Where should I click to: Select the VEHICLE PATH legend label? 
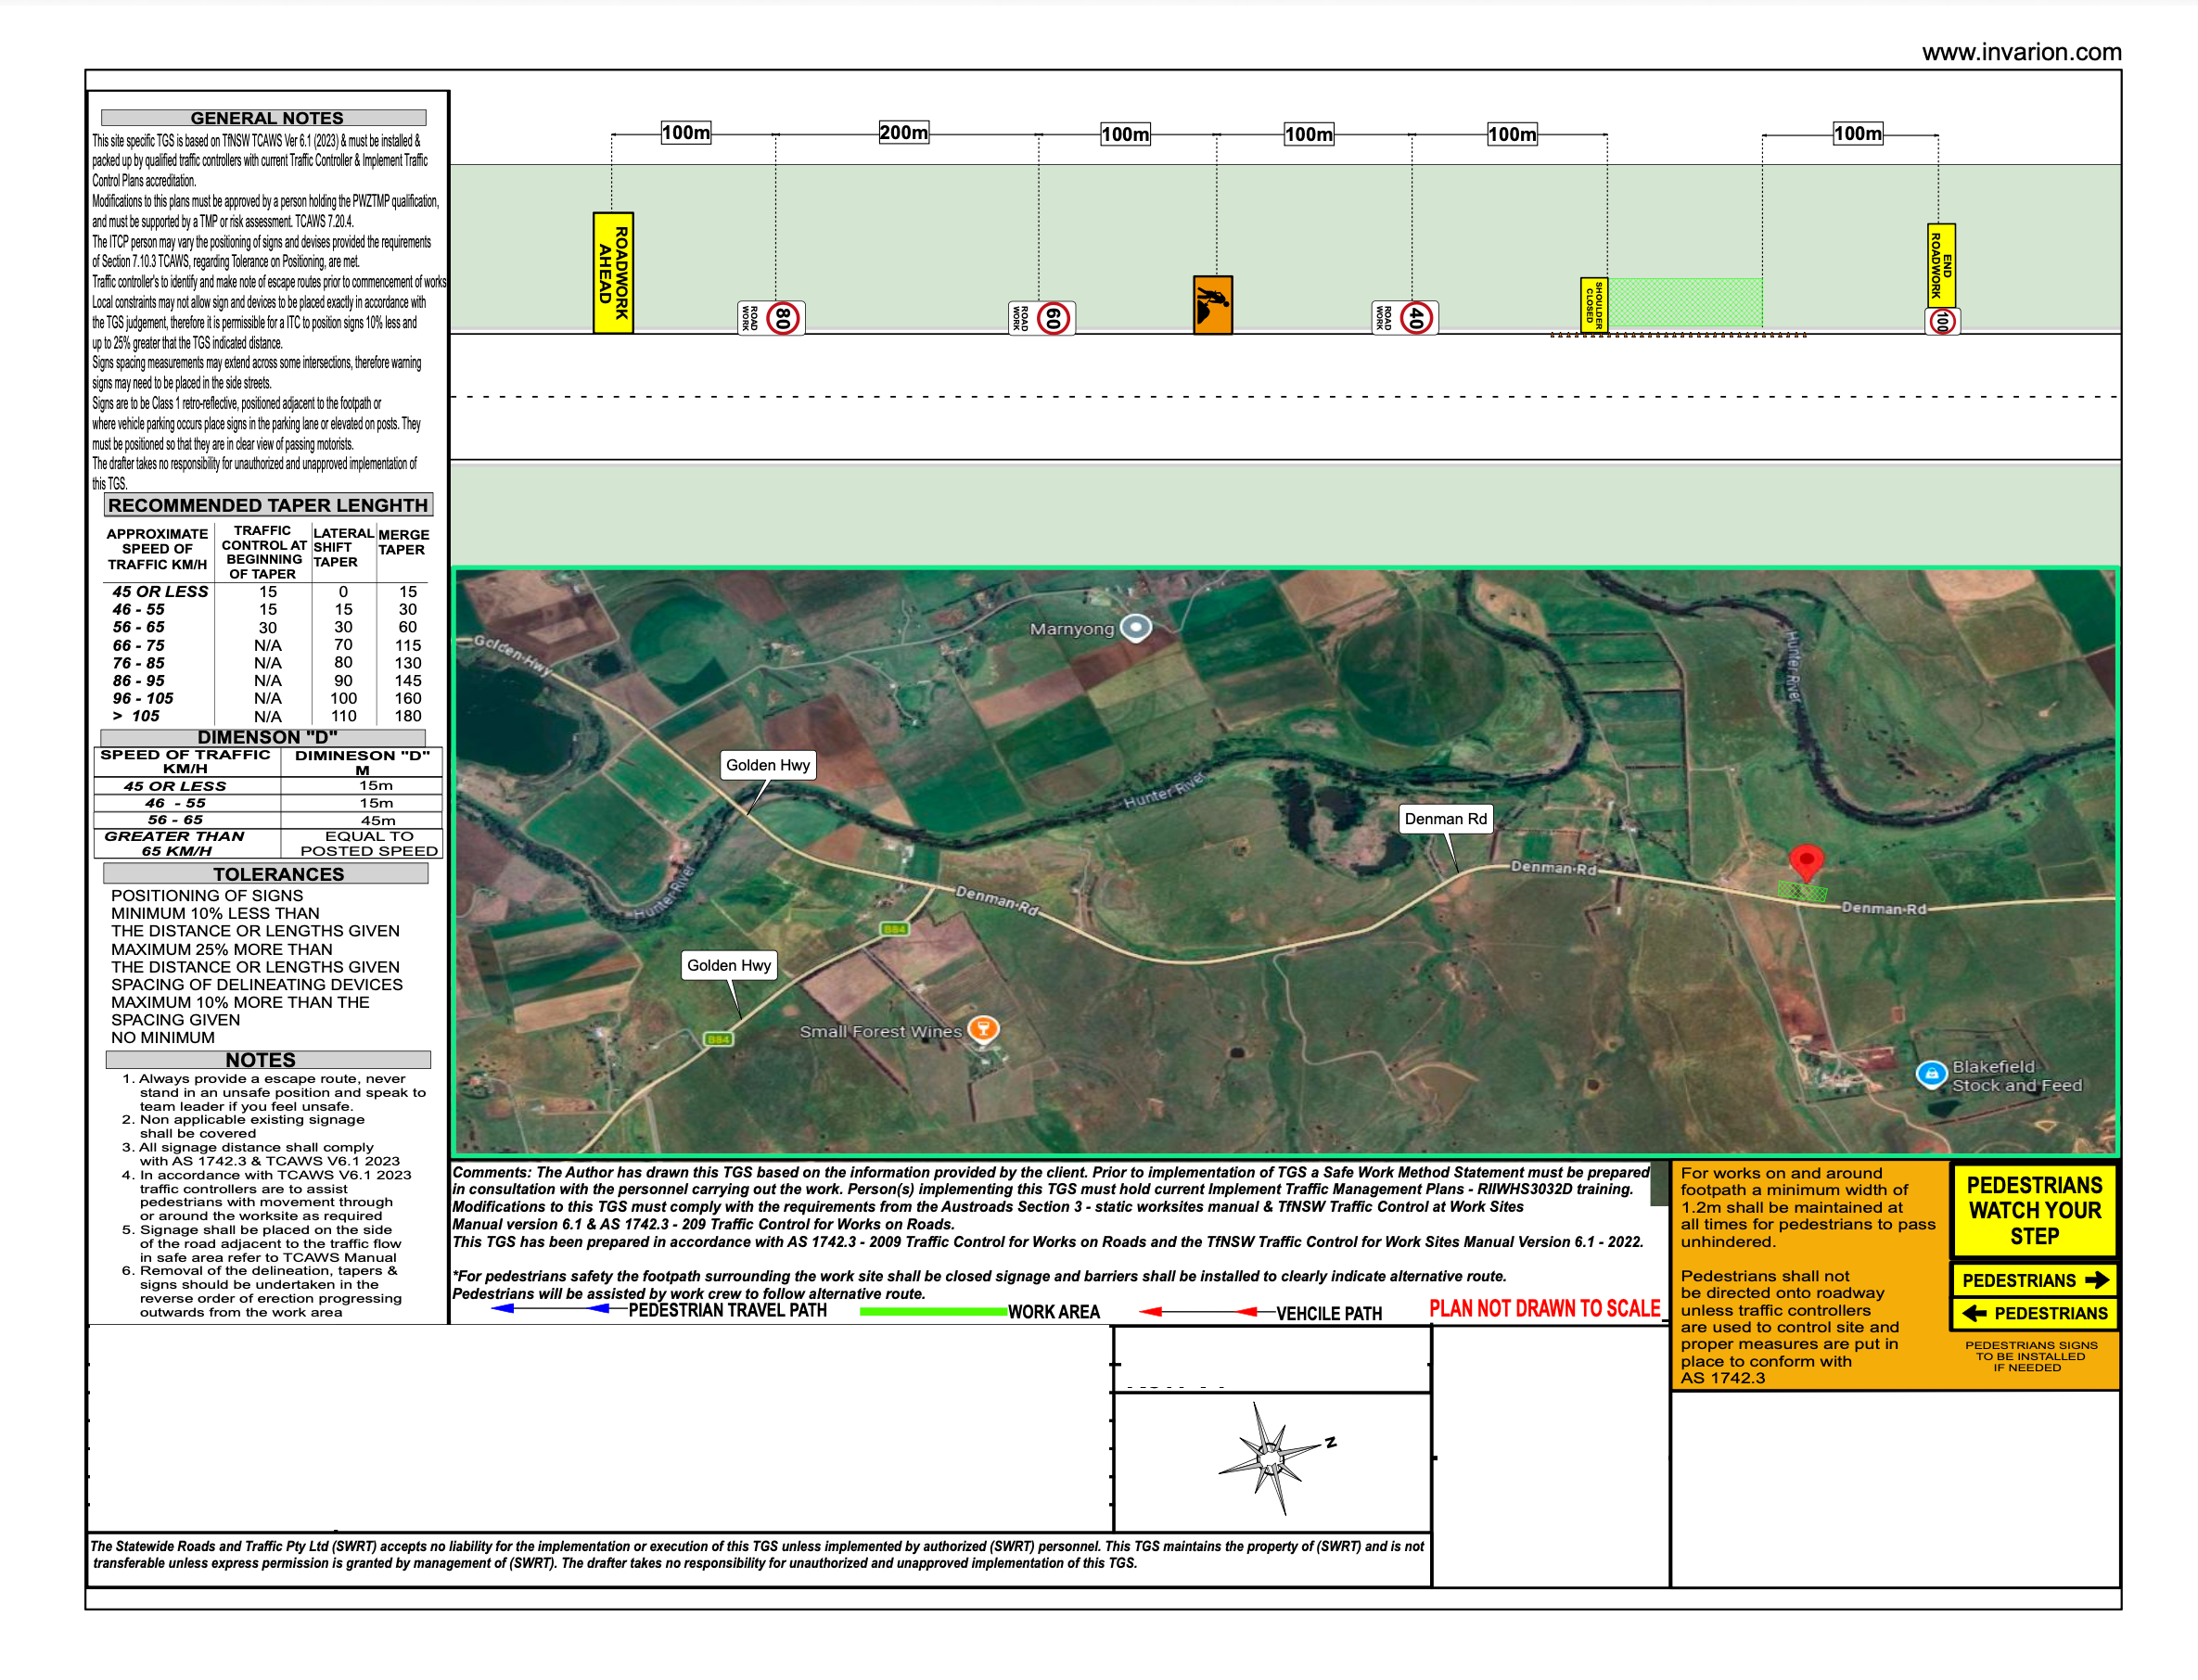1328,1313
